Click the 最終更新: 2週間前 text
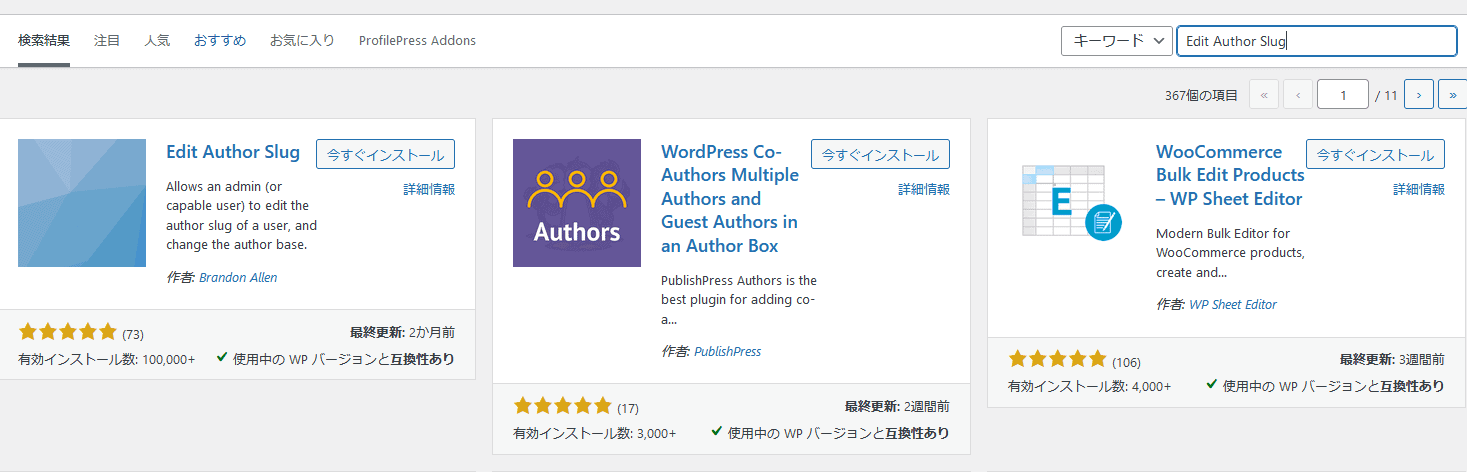Screen dimensions: 1467x472 click(x=897, y=407)
